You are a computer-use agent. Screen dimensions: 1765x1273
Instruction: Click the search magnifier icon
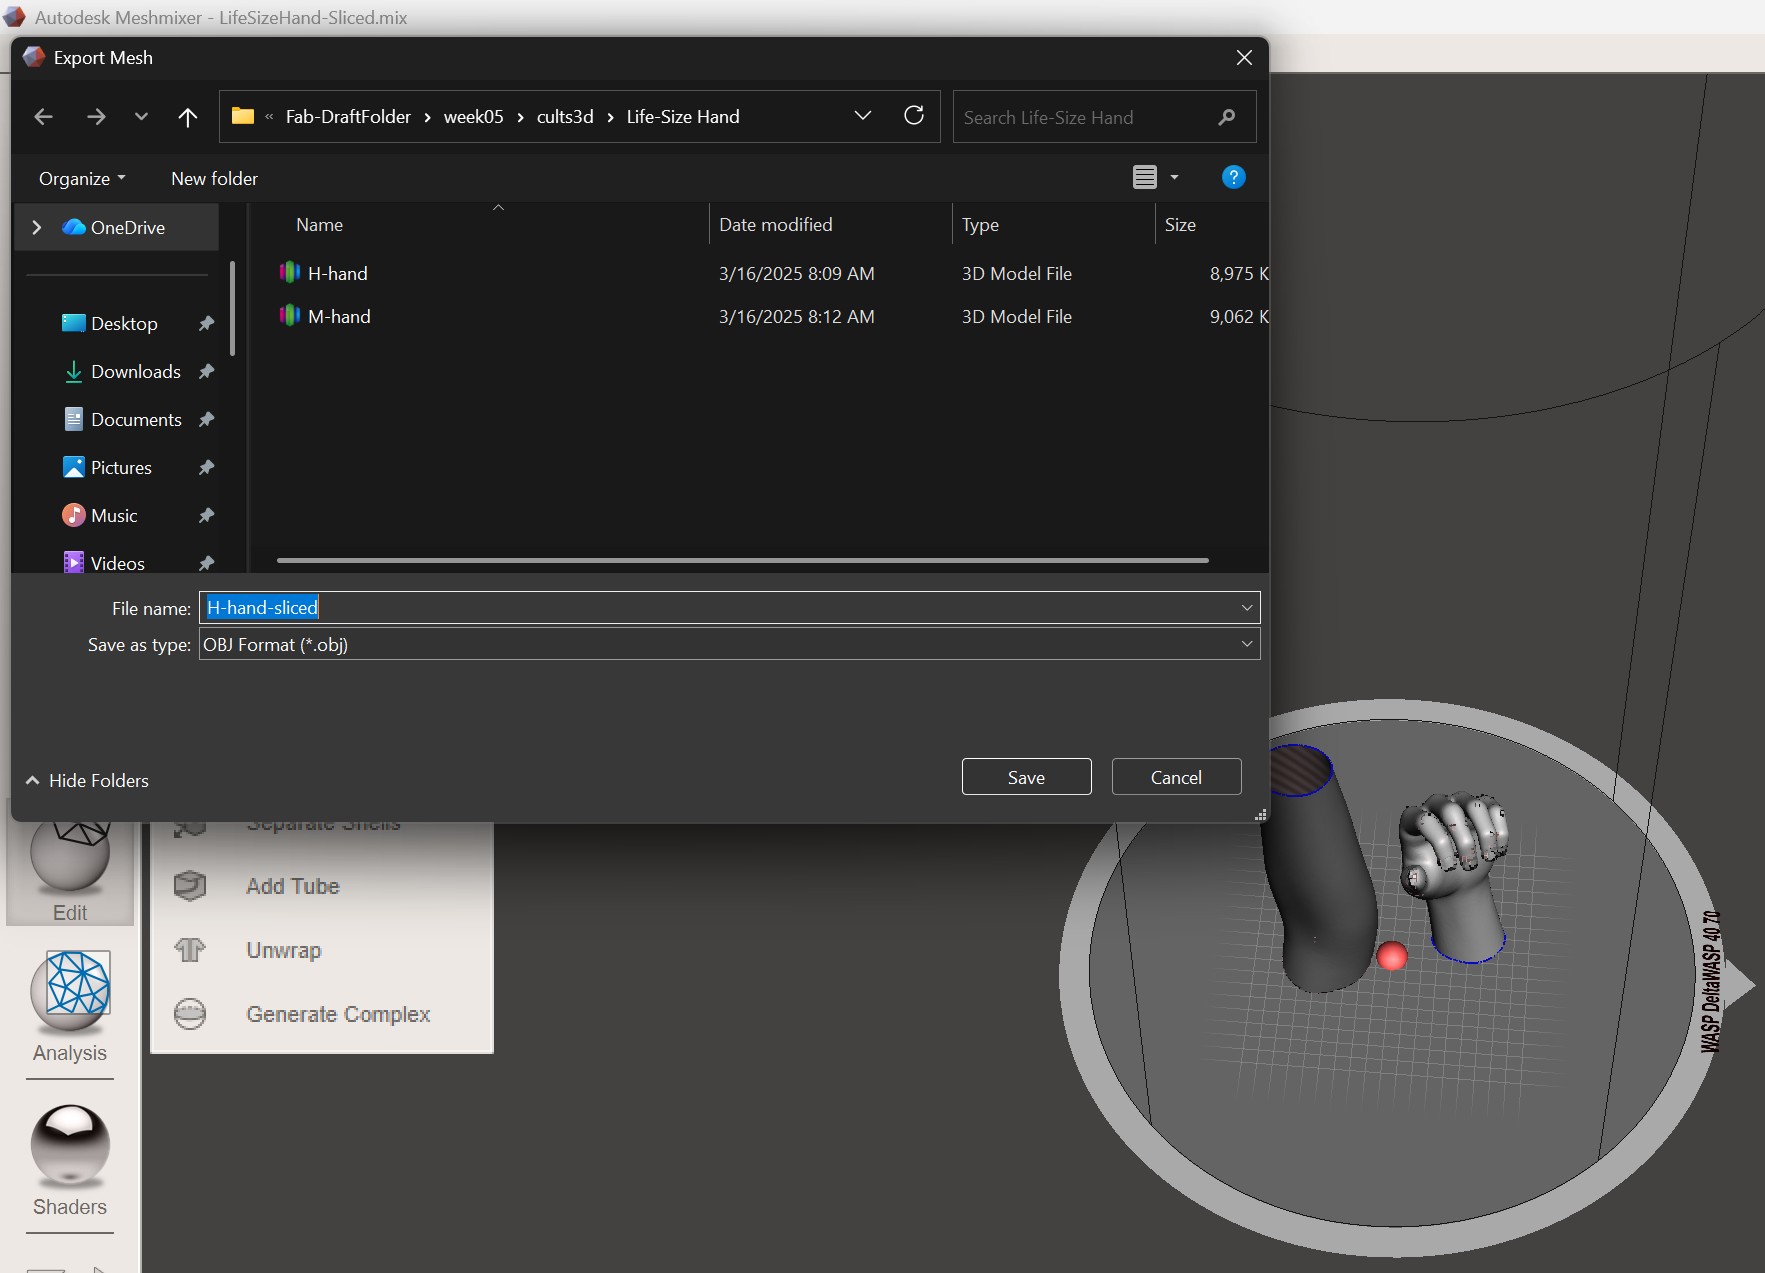point(1227,117)
